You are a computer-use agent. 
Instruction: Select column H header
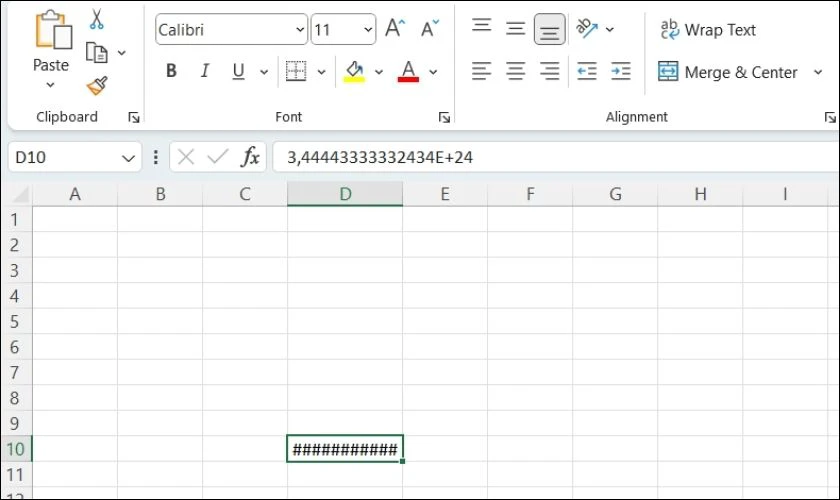click(x=700, y=194)
